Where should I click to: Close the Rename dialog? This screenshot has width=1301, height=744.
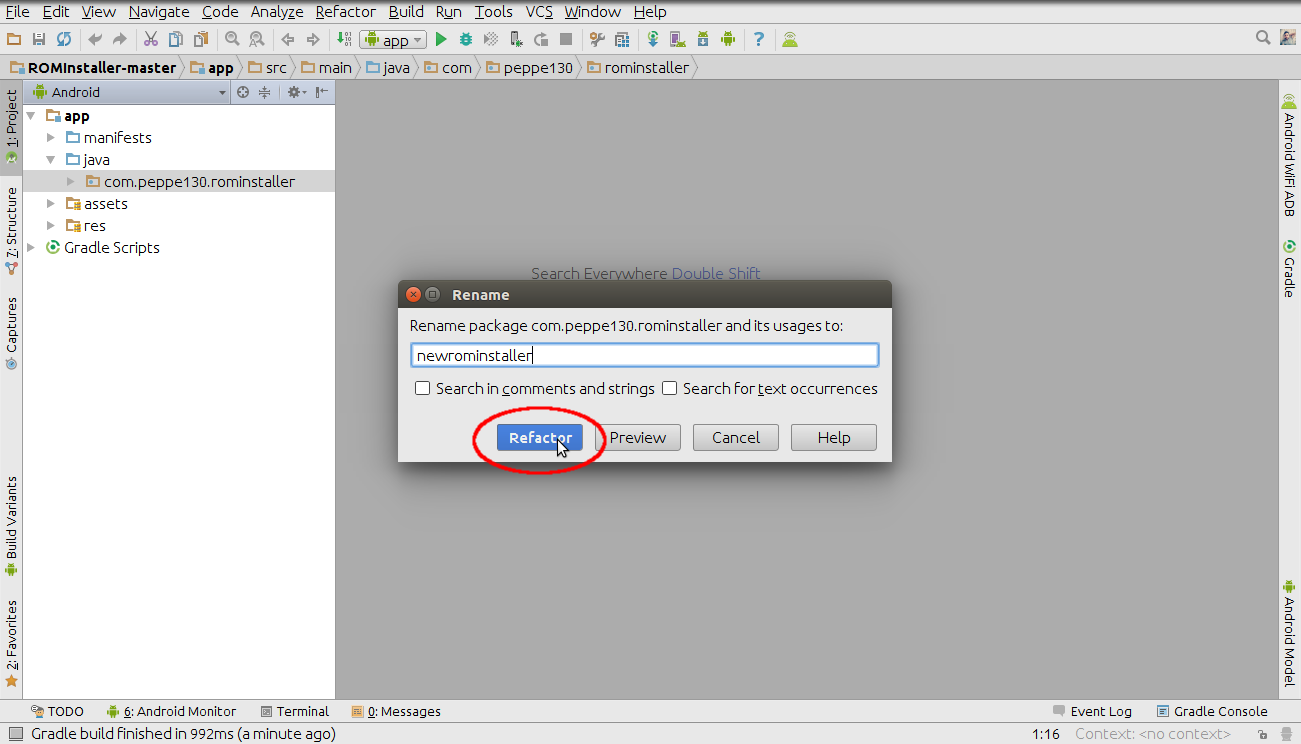coord(413,294)
